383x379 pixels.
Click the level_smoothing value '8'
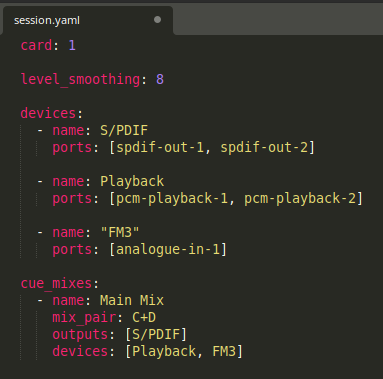click(x=160, y=79)
